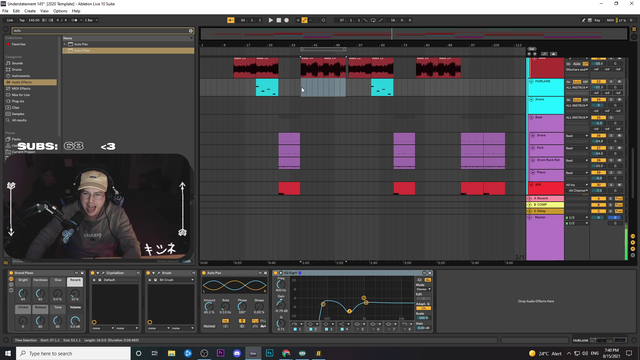Screen dimensions: 640x360
Task: Open the Edit menu
Action: coord(16,11)
